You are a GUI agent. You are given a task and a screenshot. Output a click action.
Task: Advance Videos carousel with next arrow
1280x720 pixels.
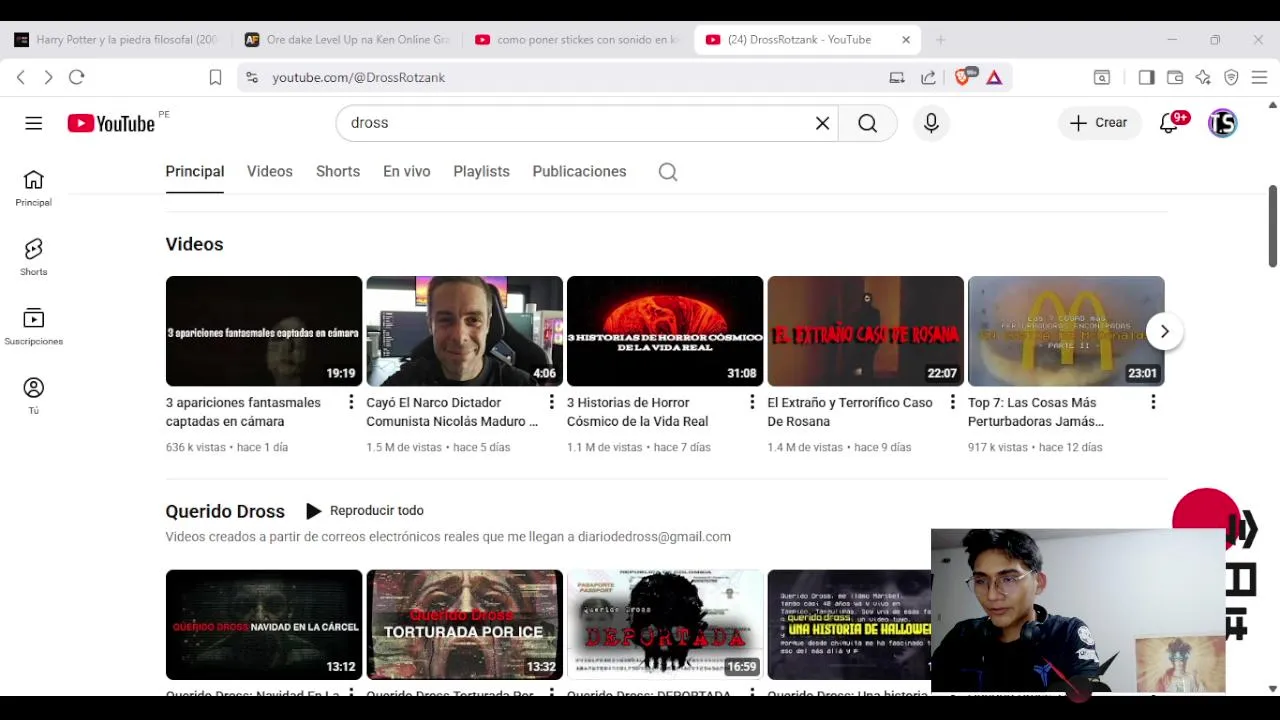[1164, 331]
